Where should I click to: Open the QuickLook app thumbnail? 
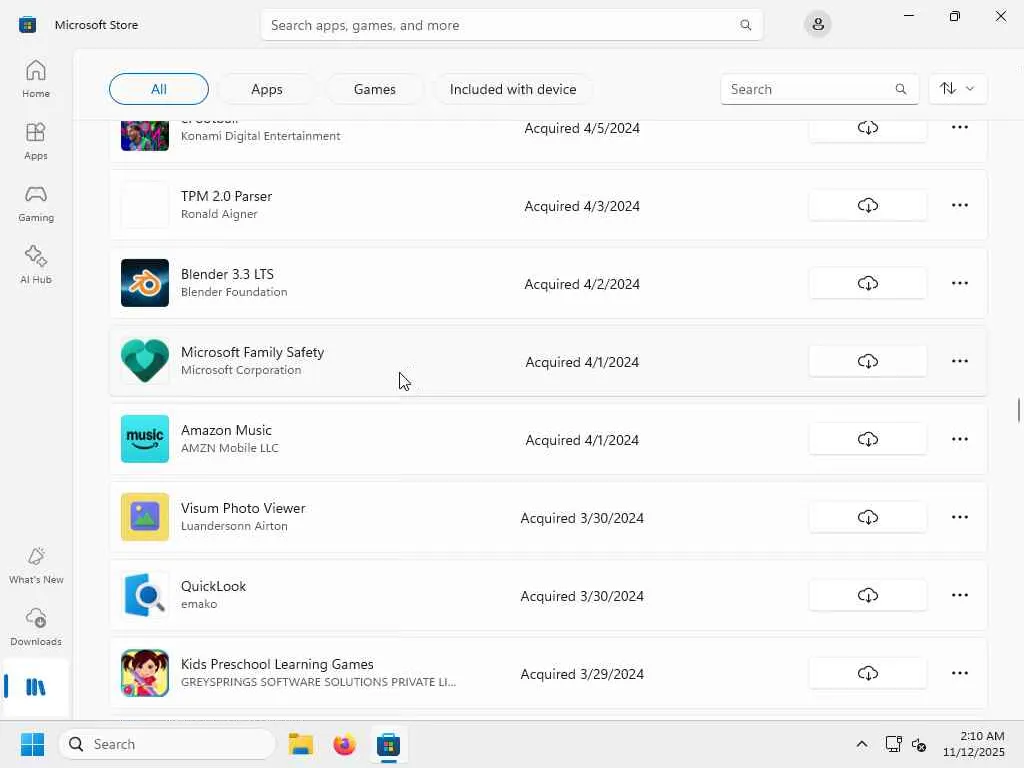point(145,595)
